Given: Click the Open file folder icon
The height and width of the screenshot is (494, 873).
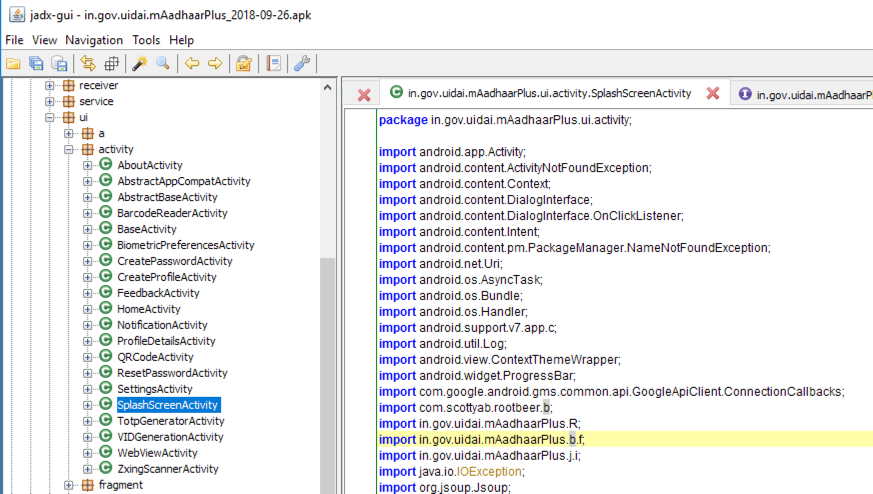Looking at the screenshot, I should click(13, 64).
